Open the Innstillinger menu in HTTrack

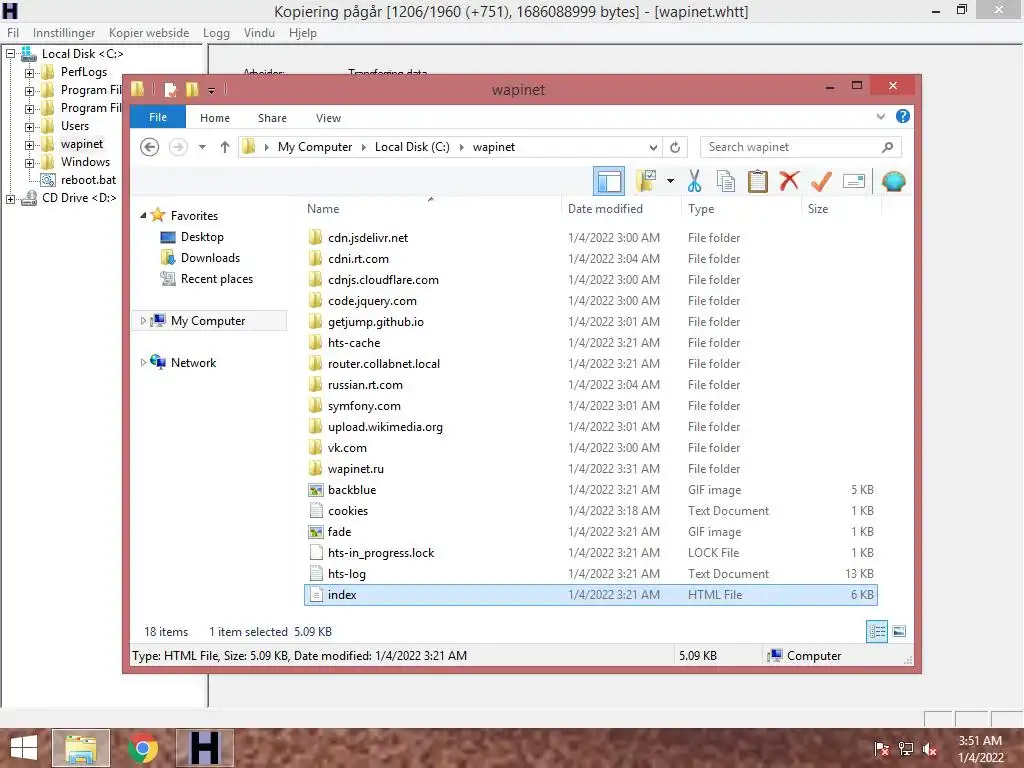click(x=64, y=33)
